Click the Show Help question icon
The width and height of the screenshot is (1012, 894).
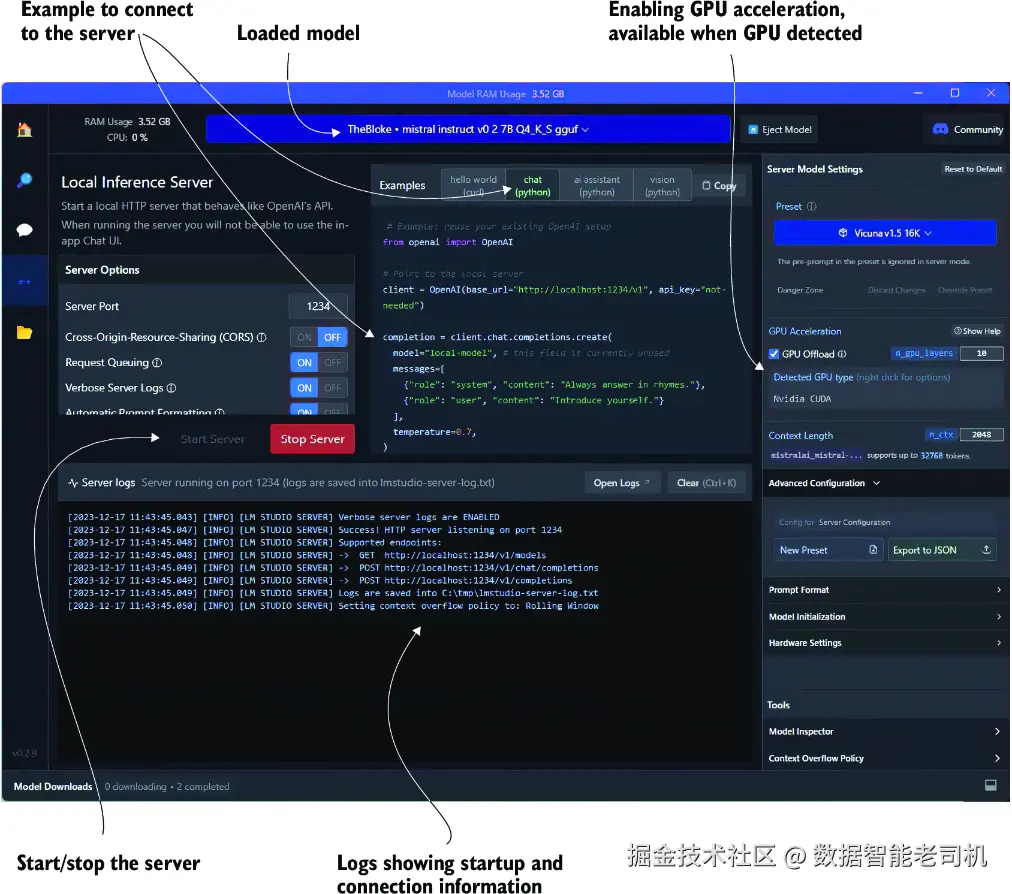[958, 331]
